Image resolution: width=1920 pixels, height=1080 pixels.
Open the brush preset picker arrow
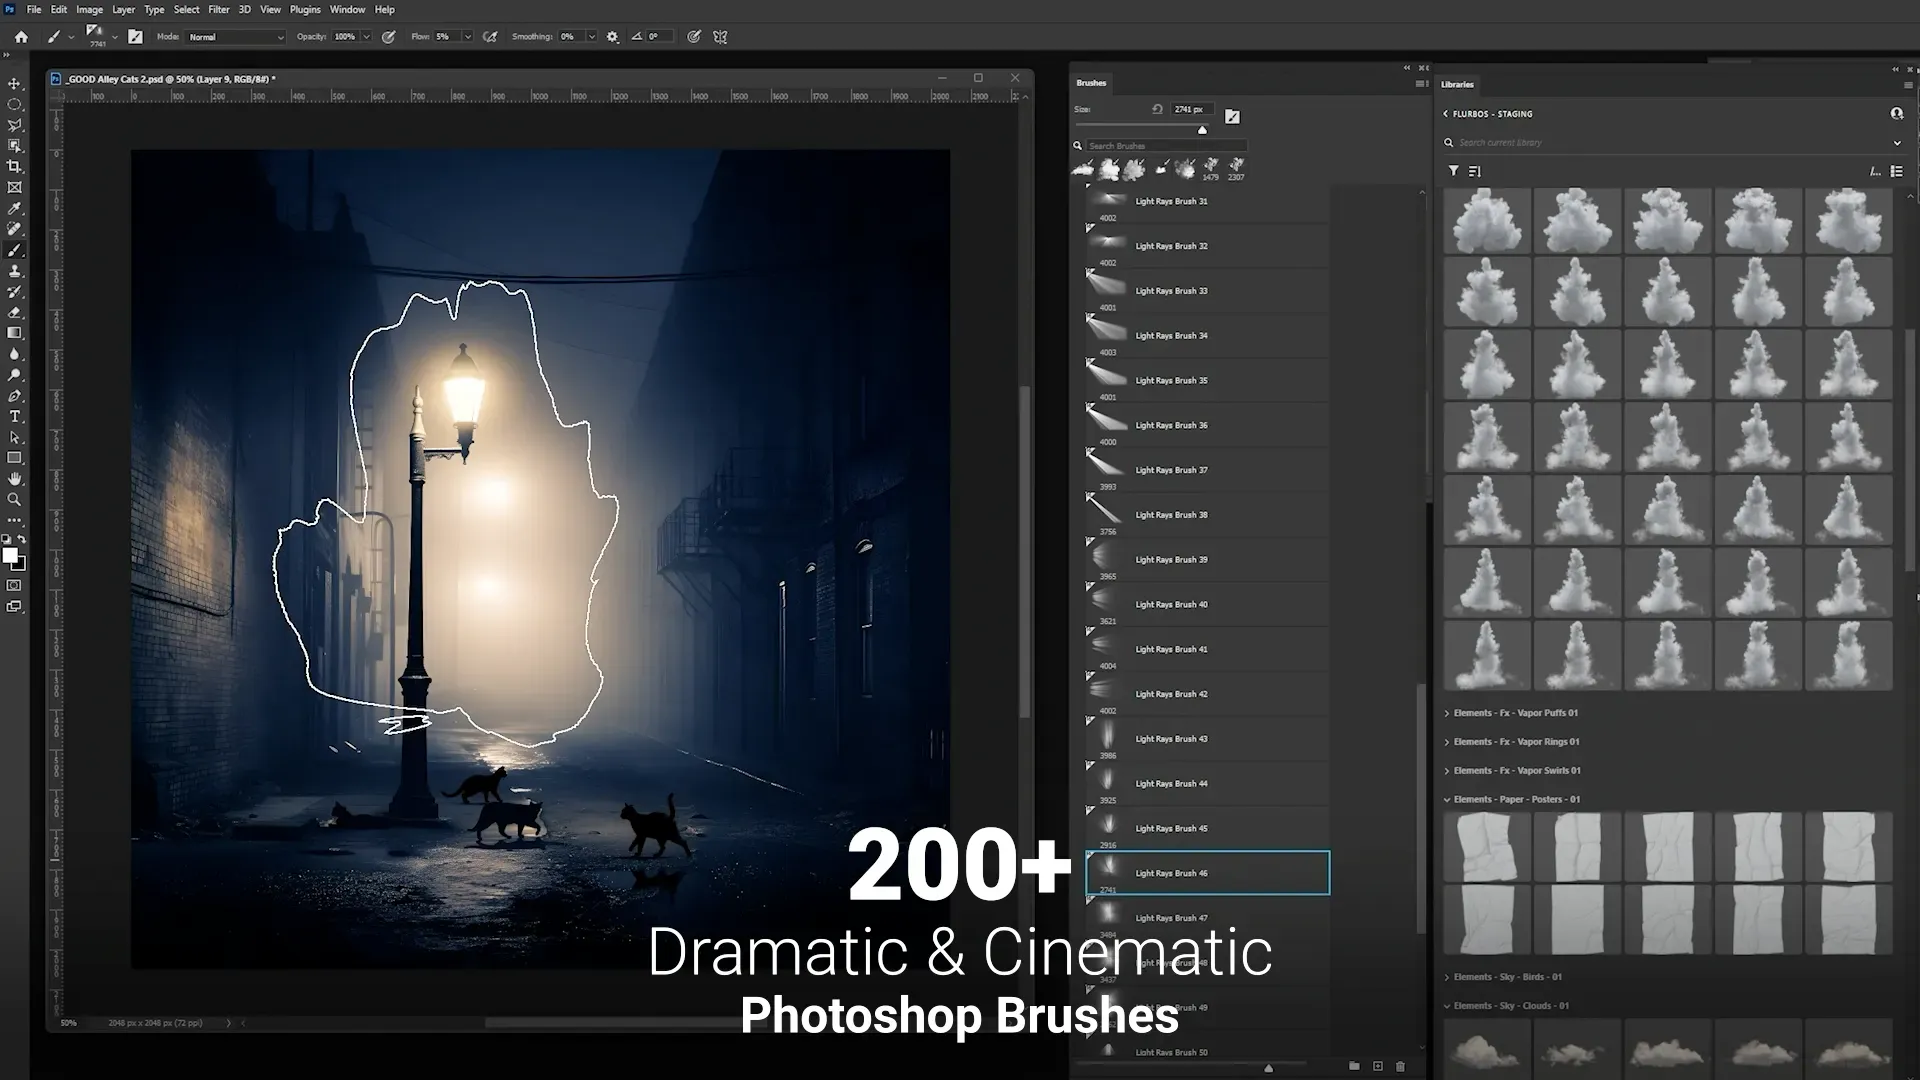tap(115, 37)
